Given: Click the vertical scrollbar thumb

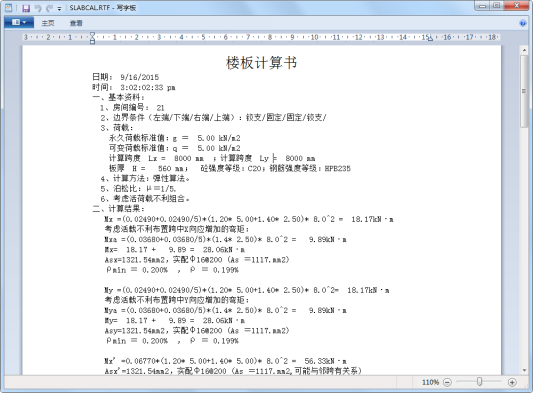Looking at the screenshot, I should (x=524, y=91).
